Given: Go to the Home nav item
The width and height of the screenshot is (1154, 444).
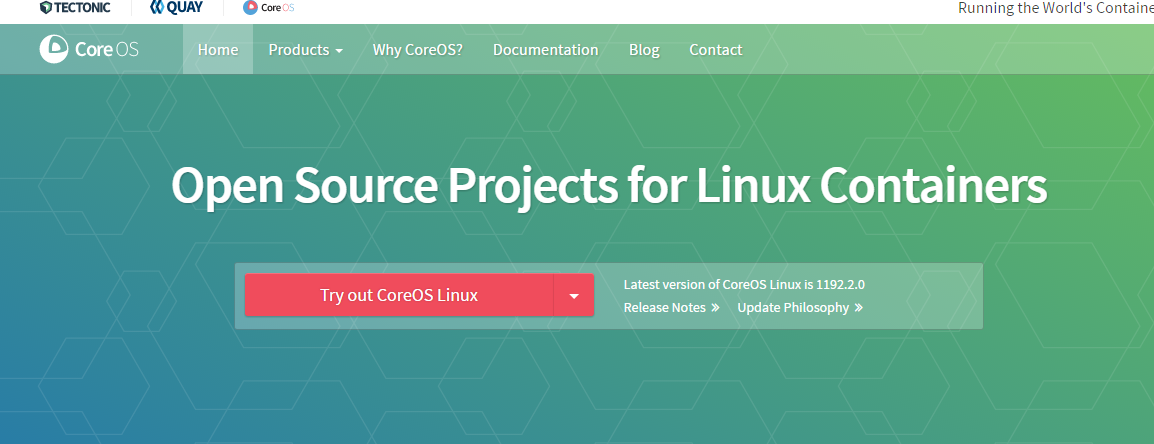Looking at the screenshot, I should [x=218, y=49].
